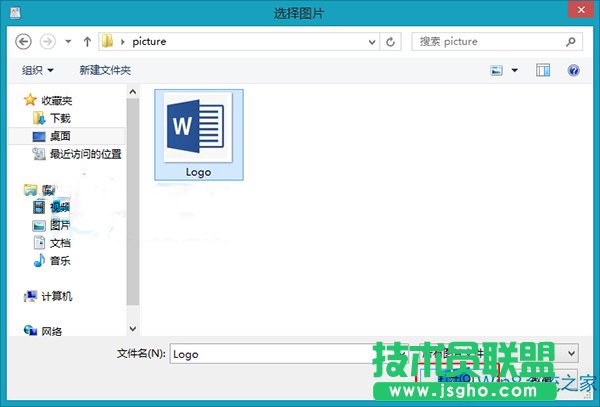Show the preview pane
The width and height of the screenshot is (600, 407).
click(x=543, y=70)
